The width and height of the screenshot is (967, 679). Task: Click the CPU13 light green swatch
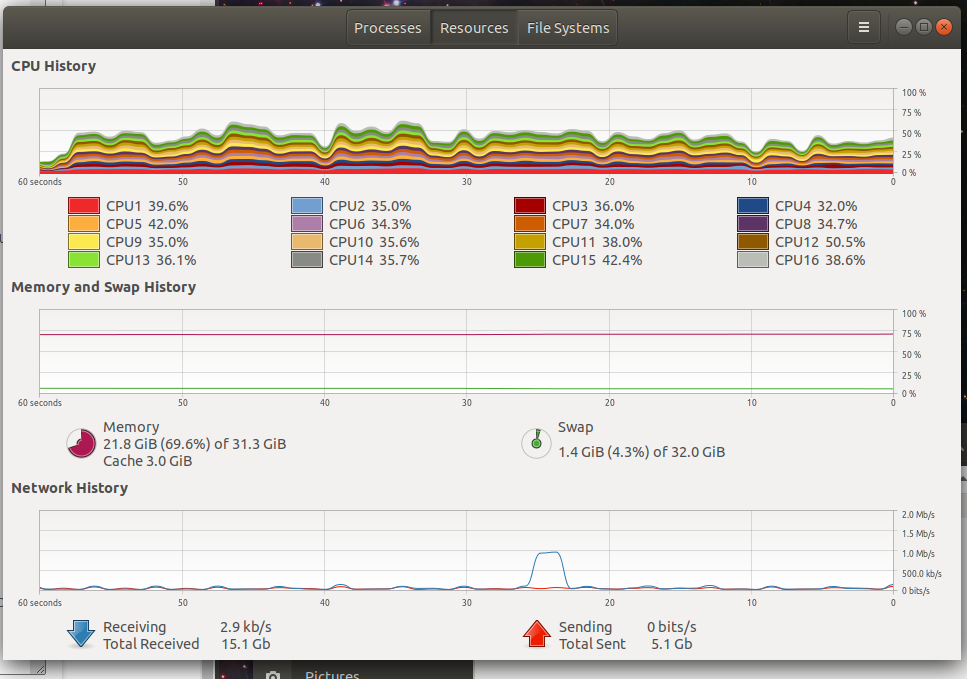[84, 260]
